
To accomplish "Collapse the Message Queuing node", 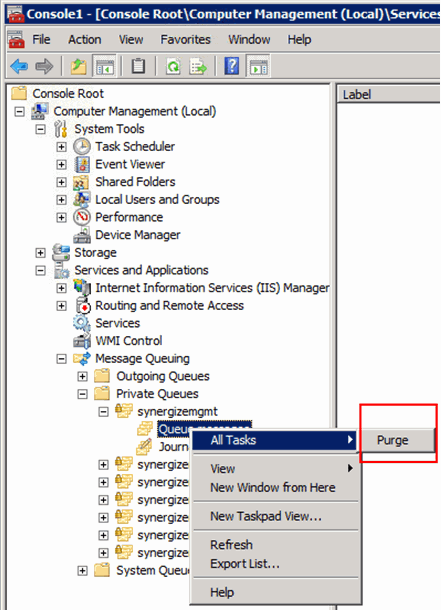I will (61, 359).
